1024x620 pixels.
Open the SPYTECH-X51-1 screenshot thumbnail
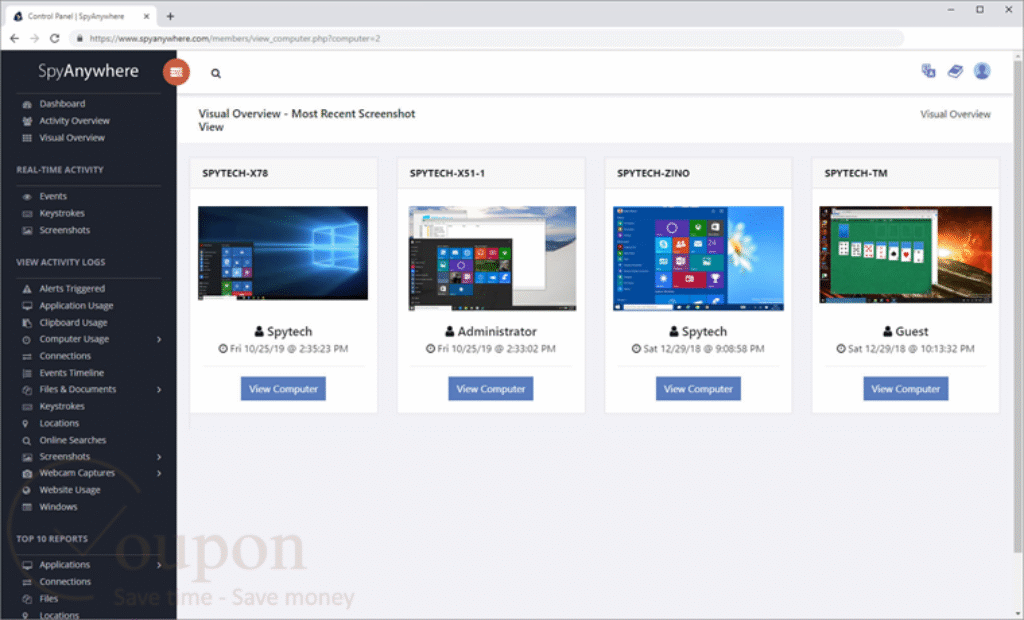pos(492,259)
